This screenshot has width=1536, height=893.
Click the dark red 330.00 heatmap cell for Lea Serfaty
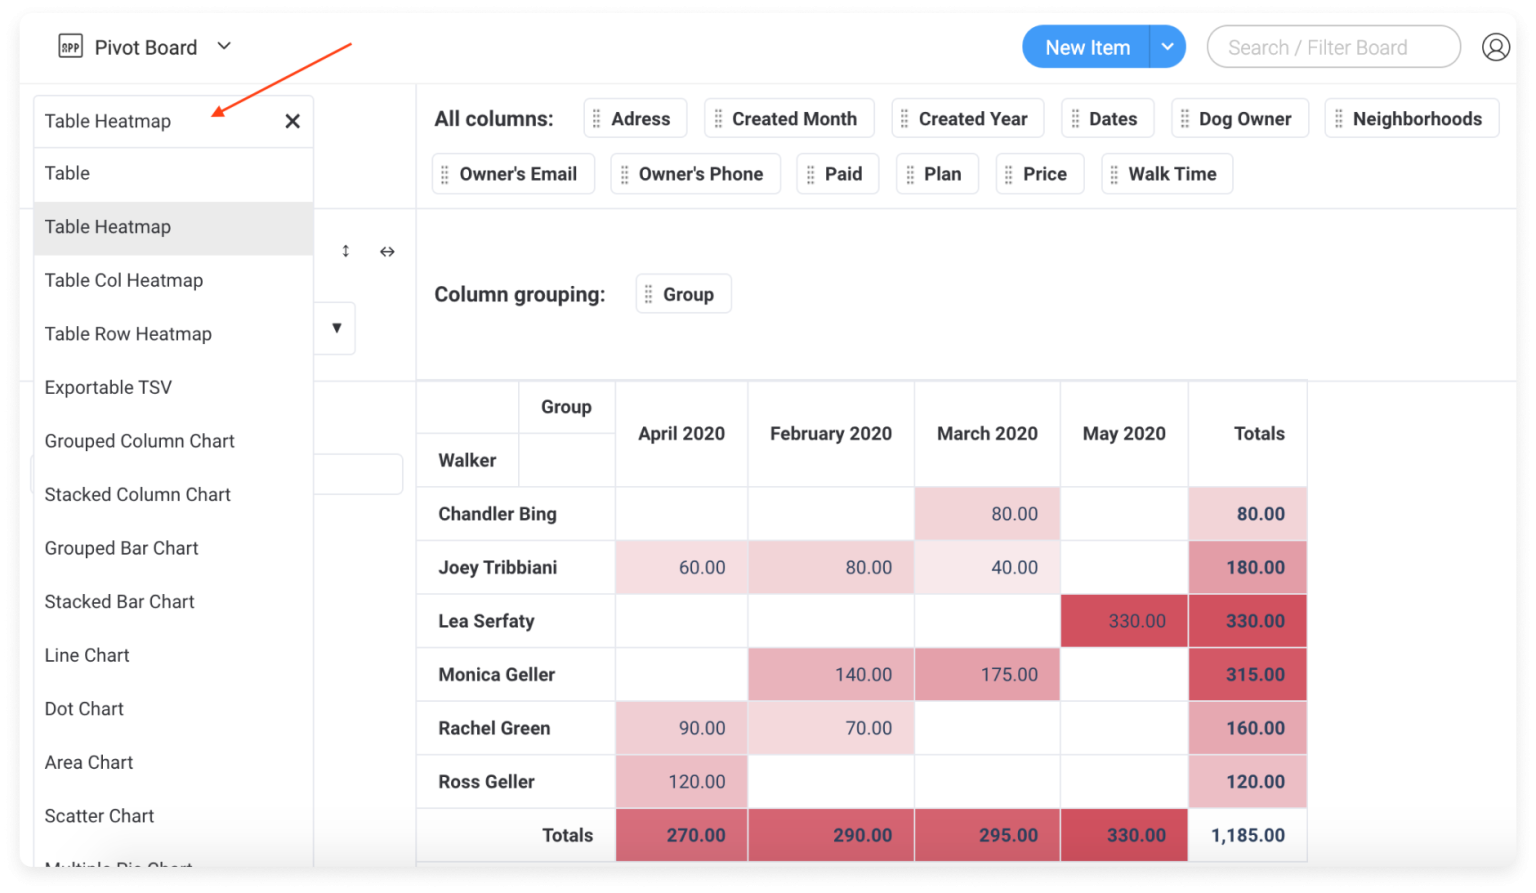tap(1124, 621)
